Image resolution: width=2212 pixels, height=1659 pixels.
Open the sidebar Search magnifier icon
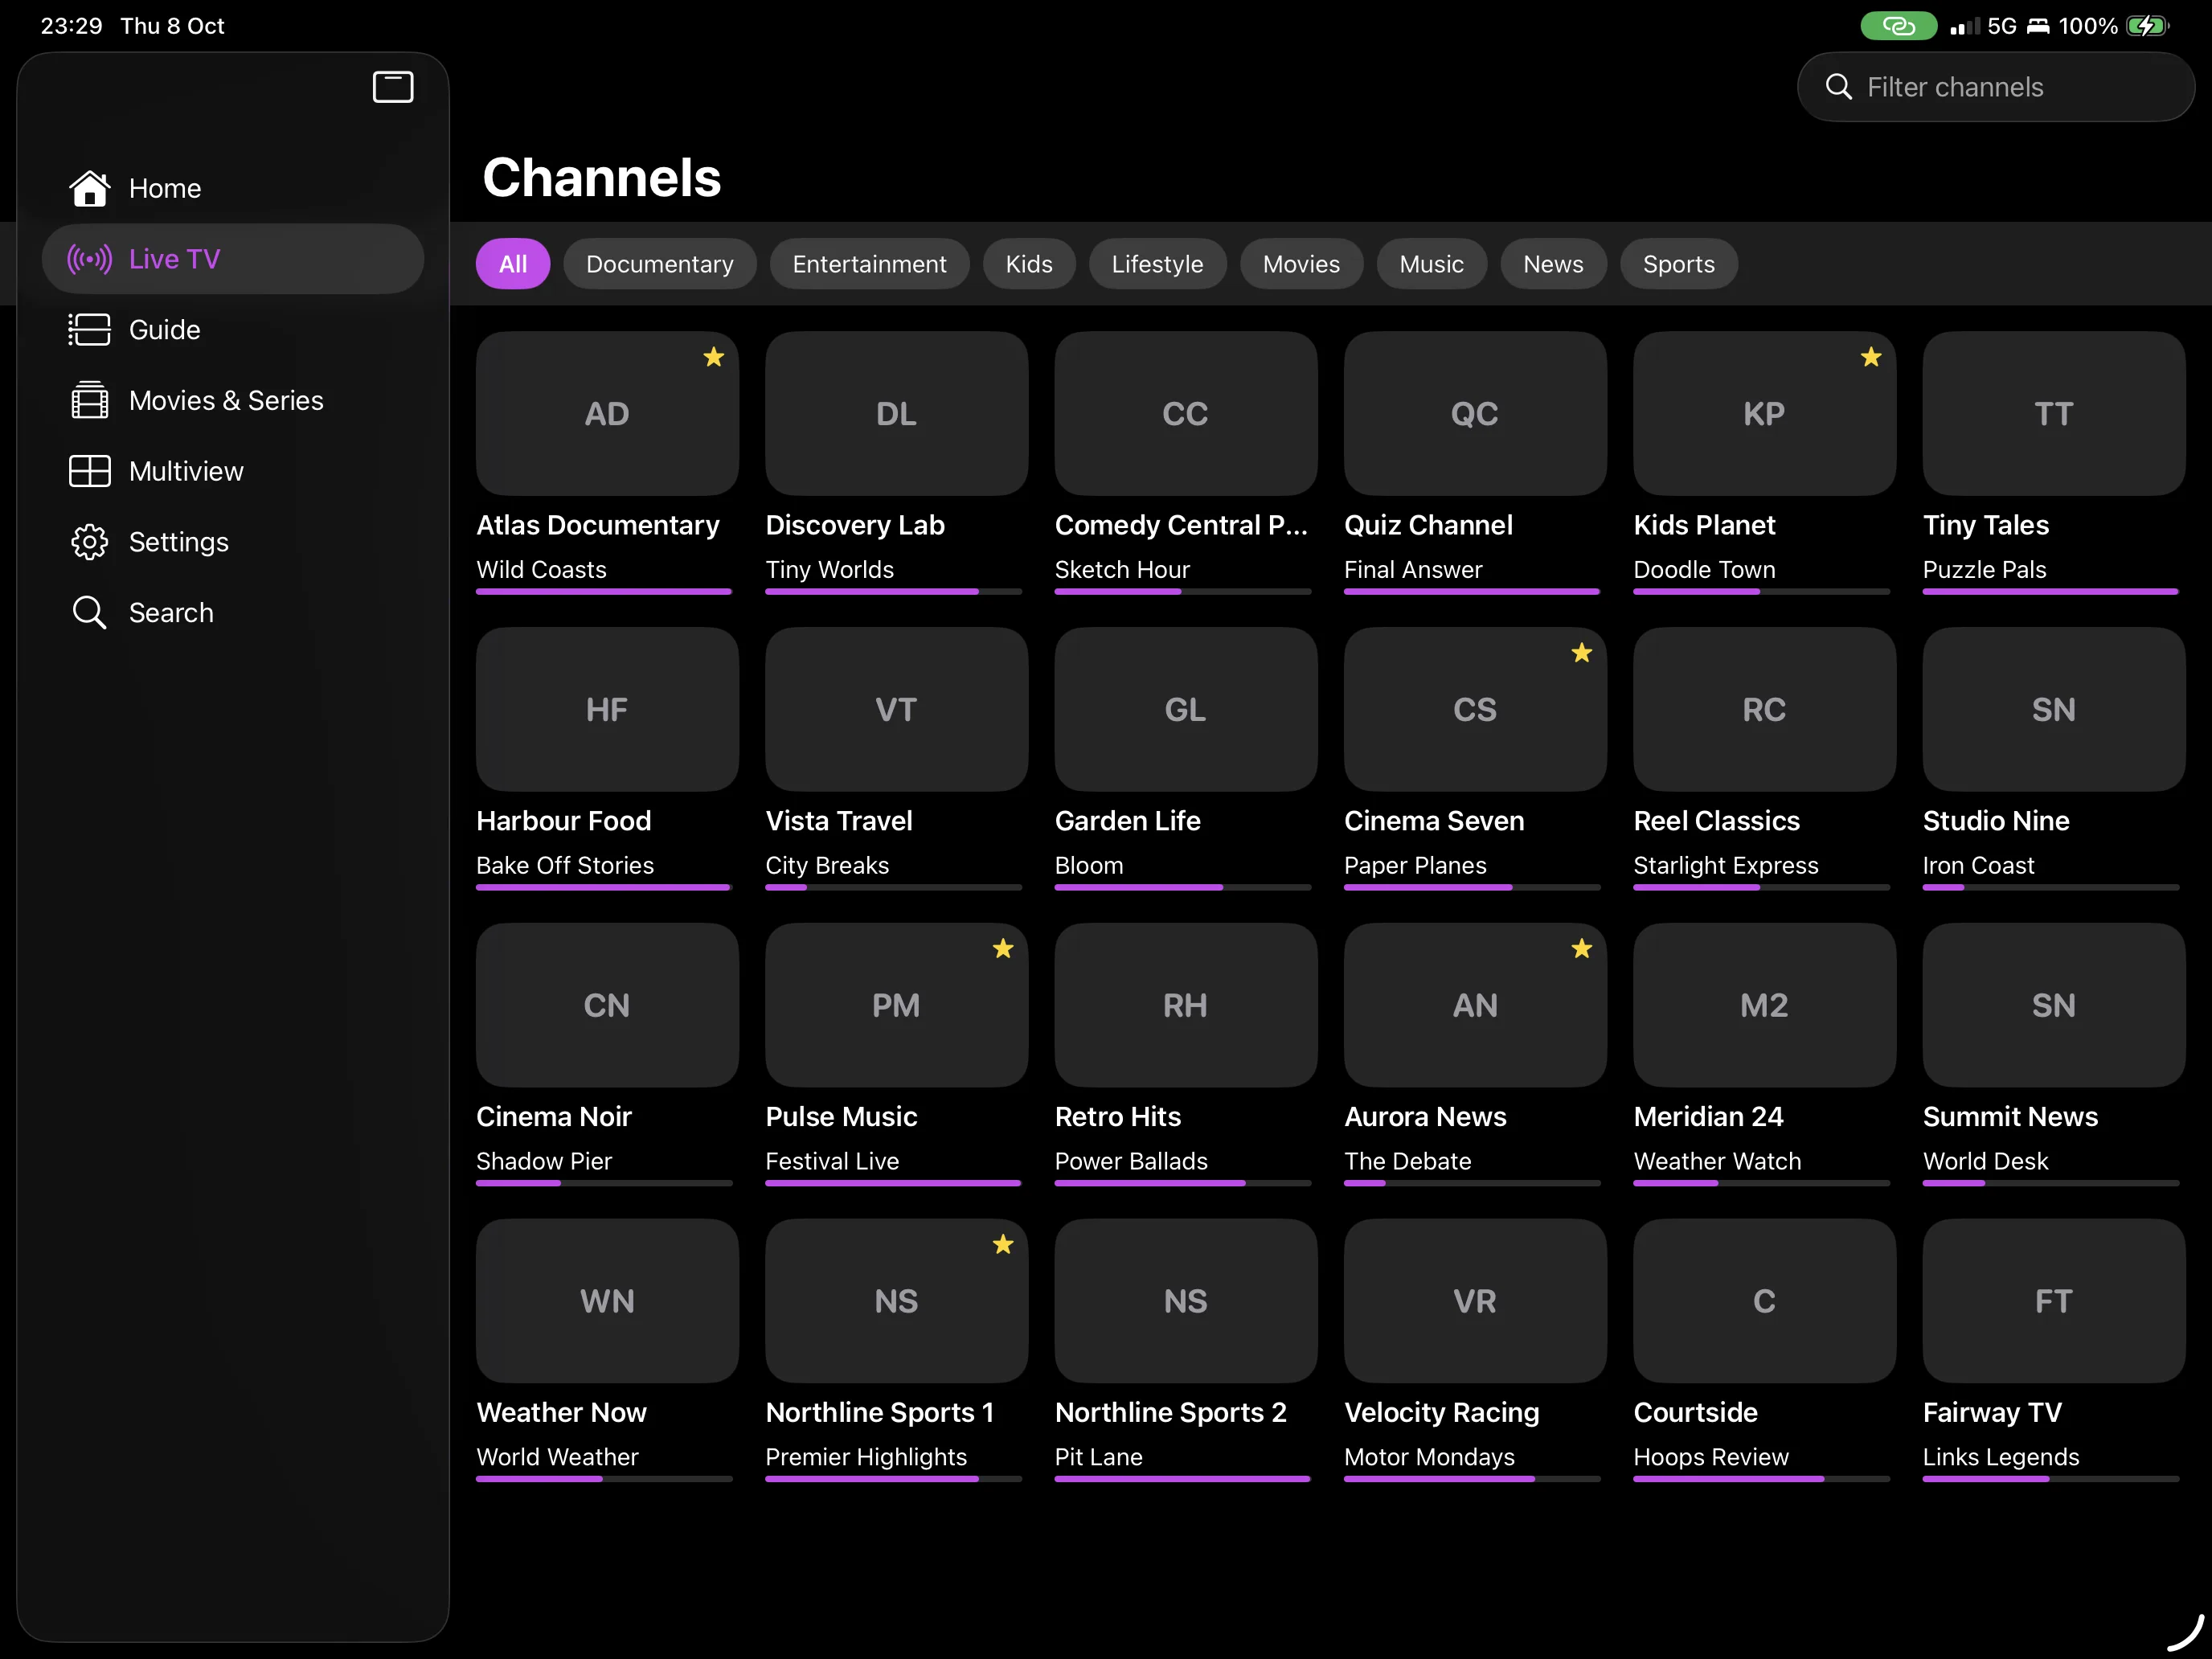pos(90,613)
